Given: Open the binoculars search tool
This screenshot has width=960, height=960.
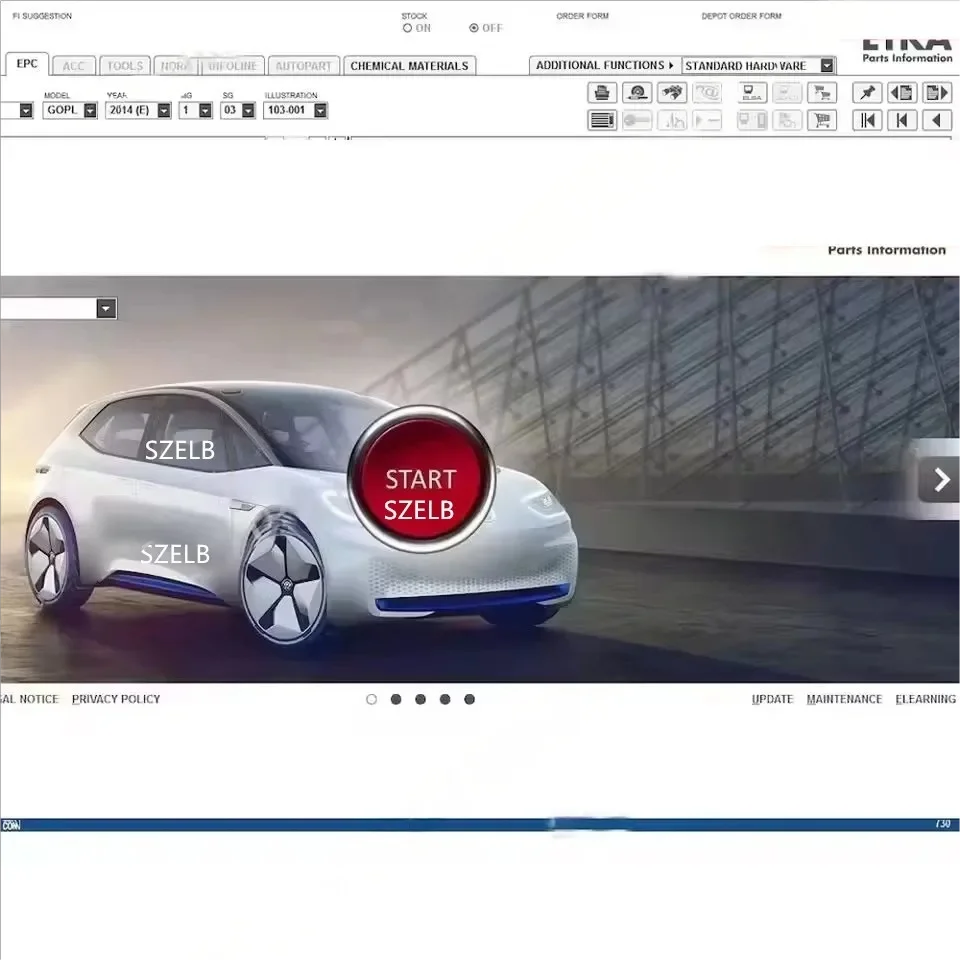Looking at the screenshot, I should (672, 93).
